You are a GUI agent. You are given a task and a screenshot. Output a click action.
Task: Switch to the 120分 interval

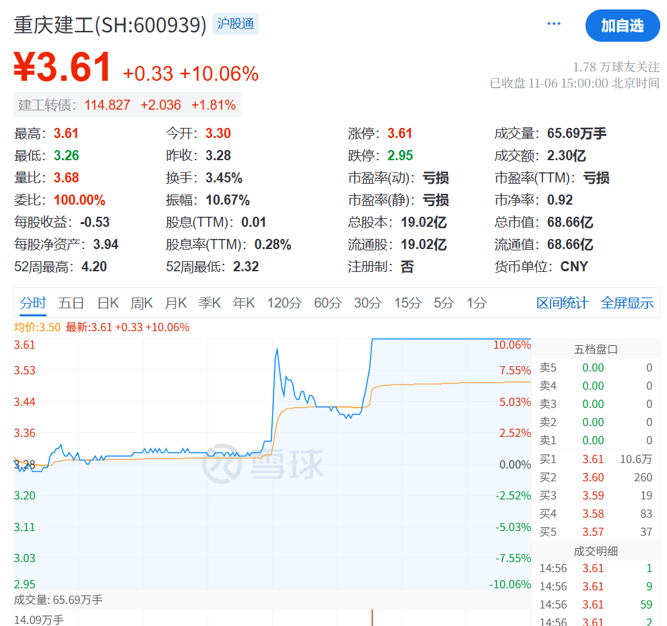tap(284, 303)
